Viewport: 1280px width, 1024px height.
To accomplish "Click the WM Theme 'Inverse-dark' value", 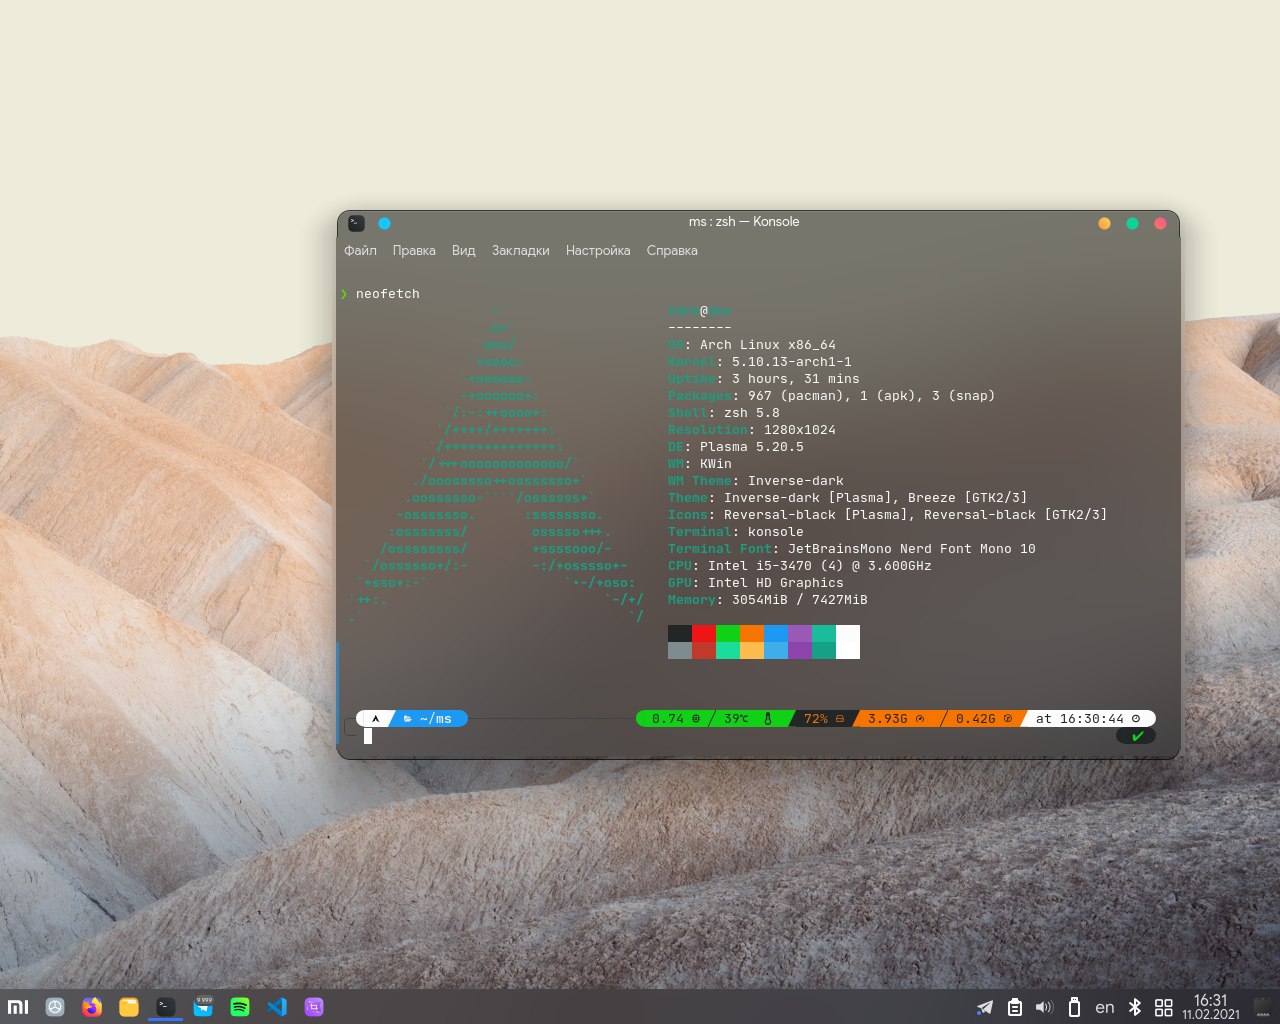I will (x=796, y=481).
